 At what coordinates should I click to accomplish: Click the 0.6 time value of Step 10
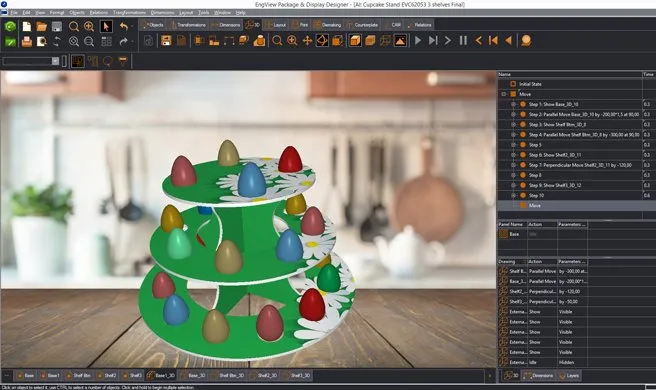point(647,195)
